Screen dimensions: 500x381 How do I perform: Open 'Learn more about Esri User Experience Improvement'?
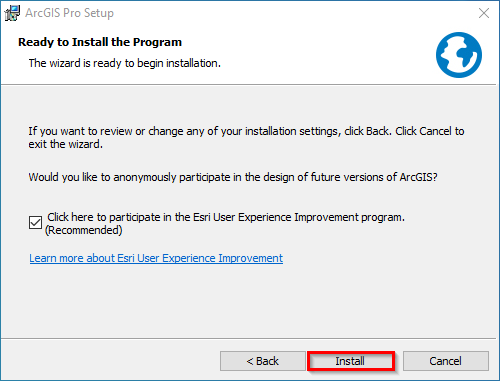click(156, 258)
